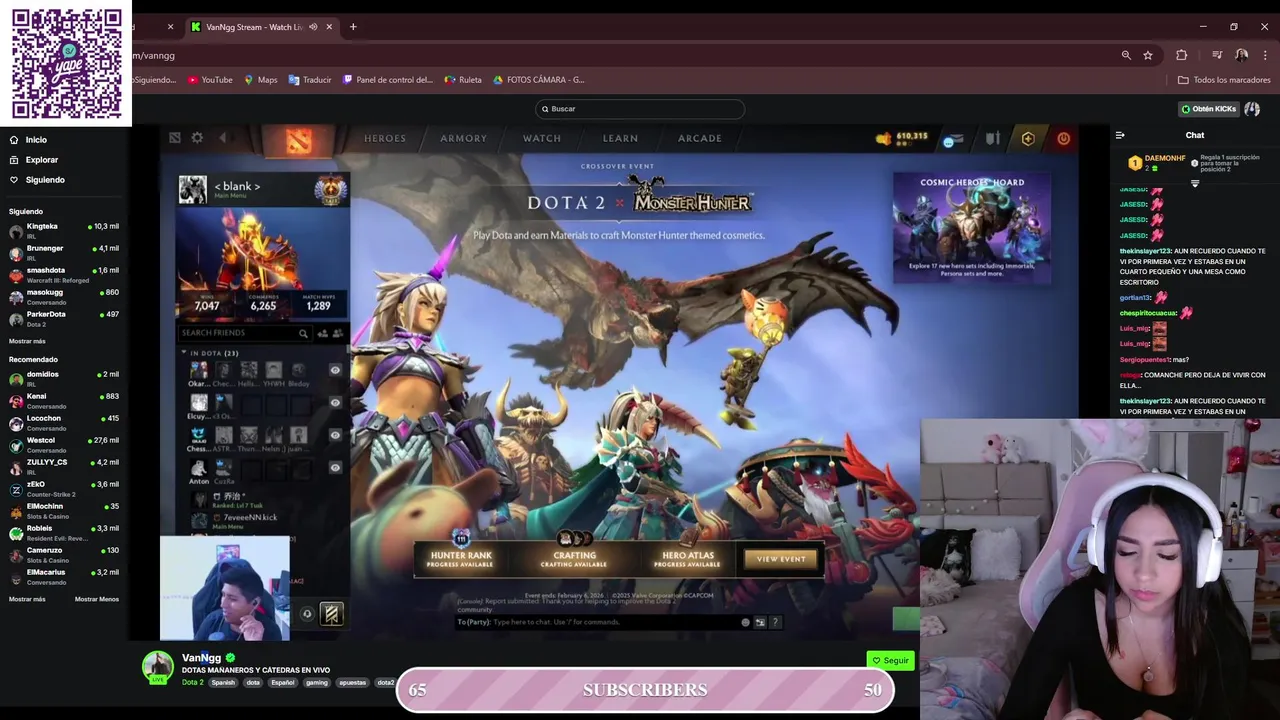This screenshot has height=720, width=1280.
Task: Select the VanNgg Stream browser tab
Action: pos(261,27)
